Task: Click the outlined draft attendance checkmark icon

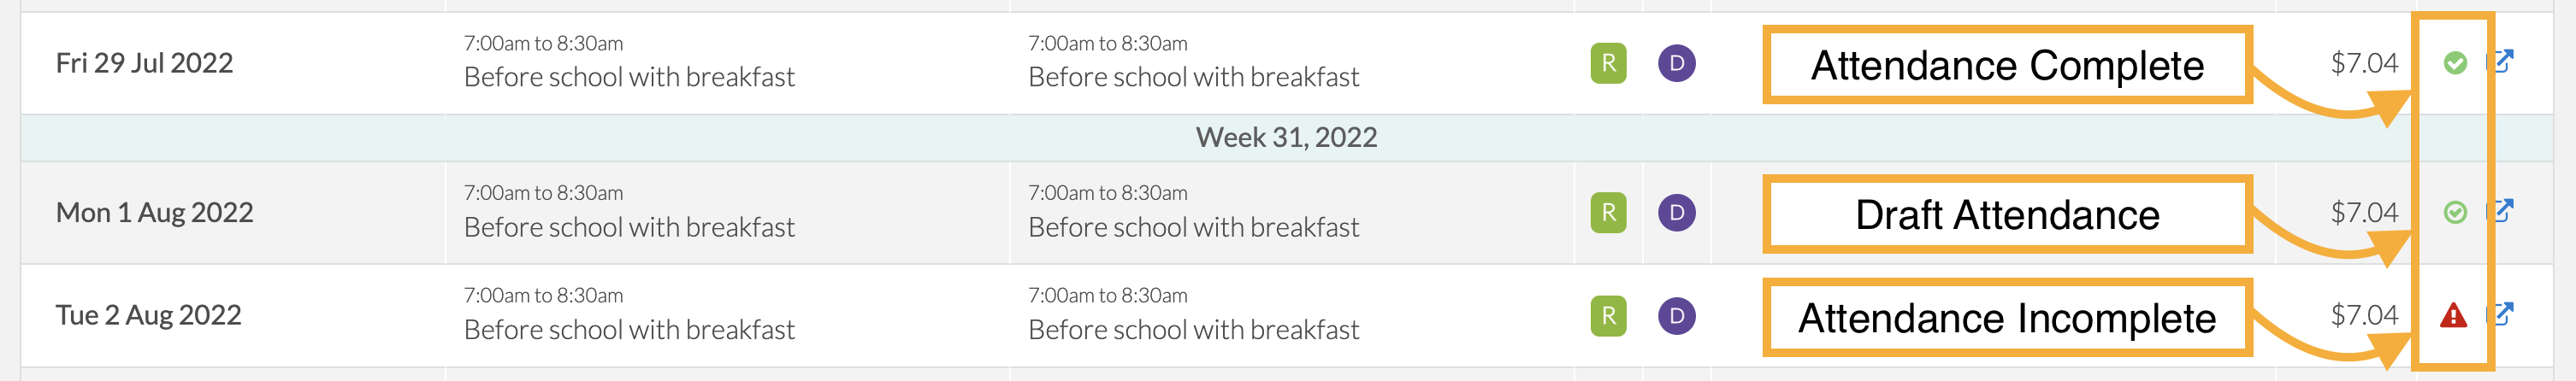Action: pos(2455,213)
